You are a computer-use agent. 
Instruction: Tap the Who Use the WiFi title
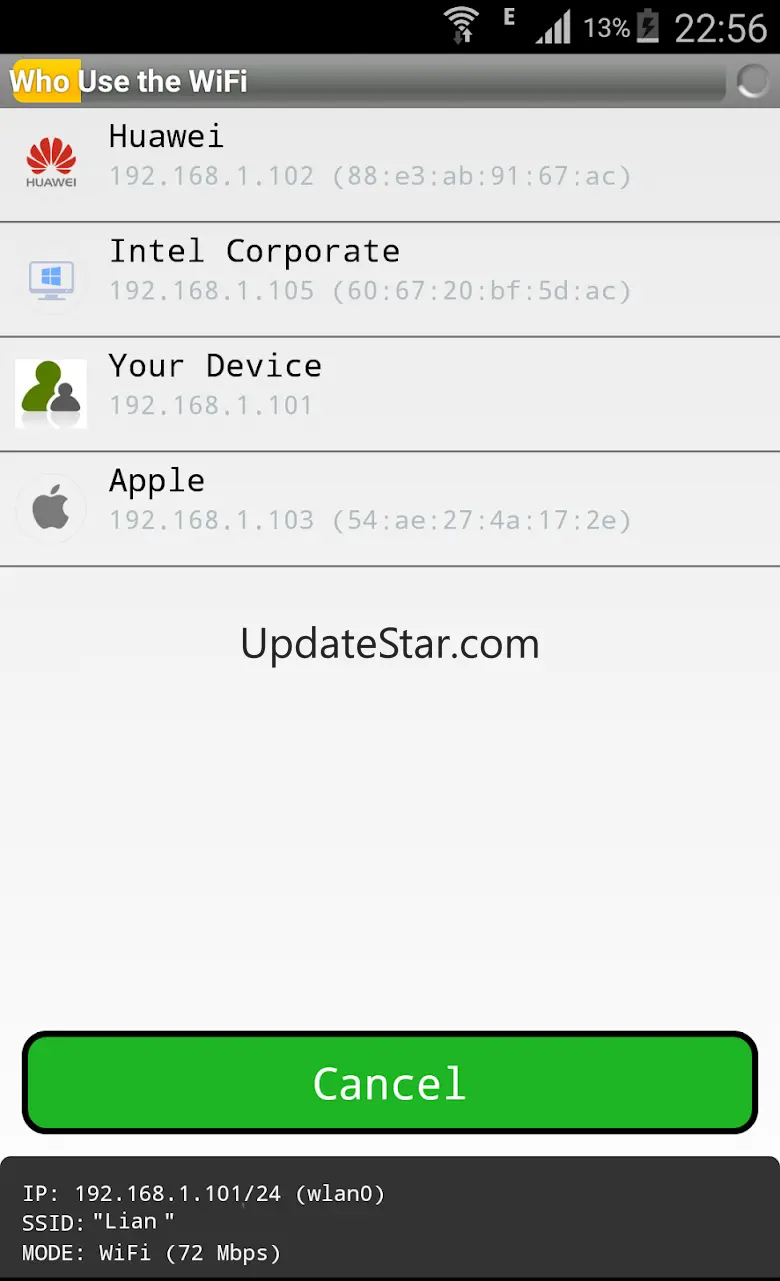click(x=129, y=81)
